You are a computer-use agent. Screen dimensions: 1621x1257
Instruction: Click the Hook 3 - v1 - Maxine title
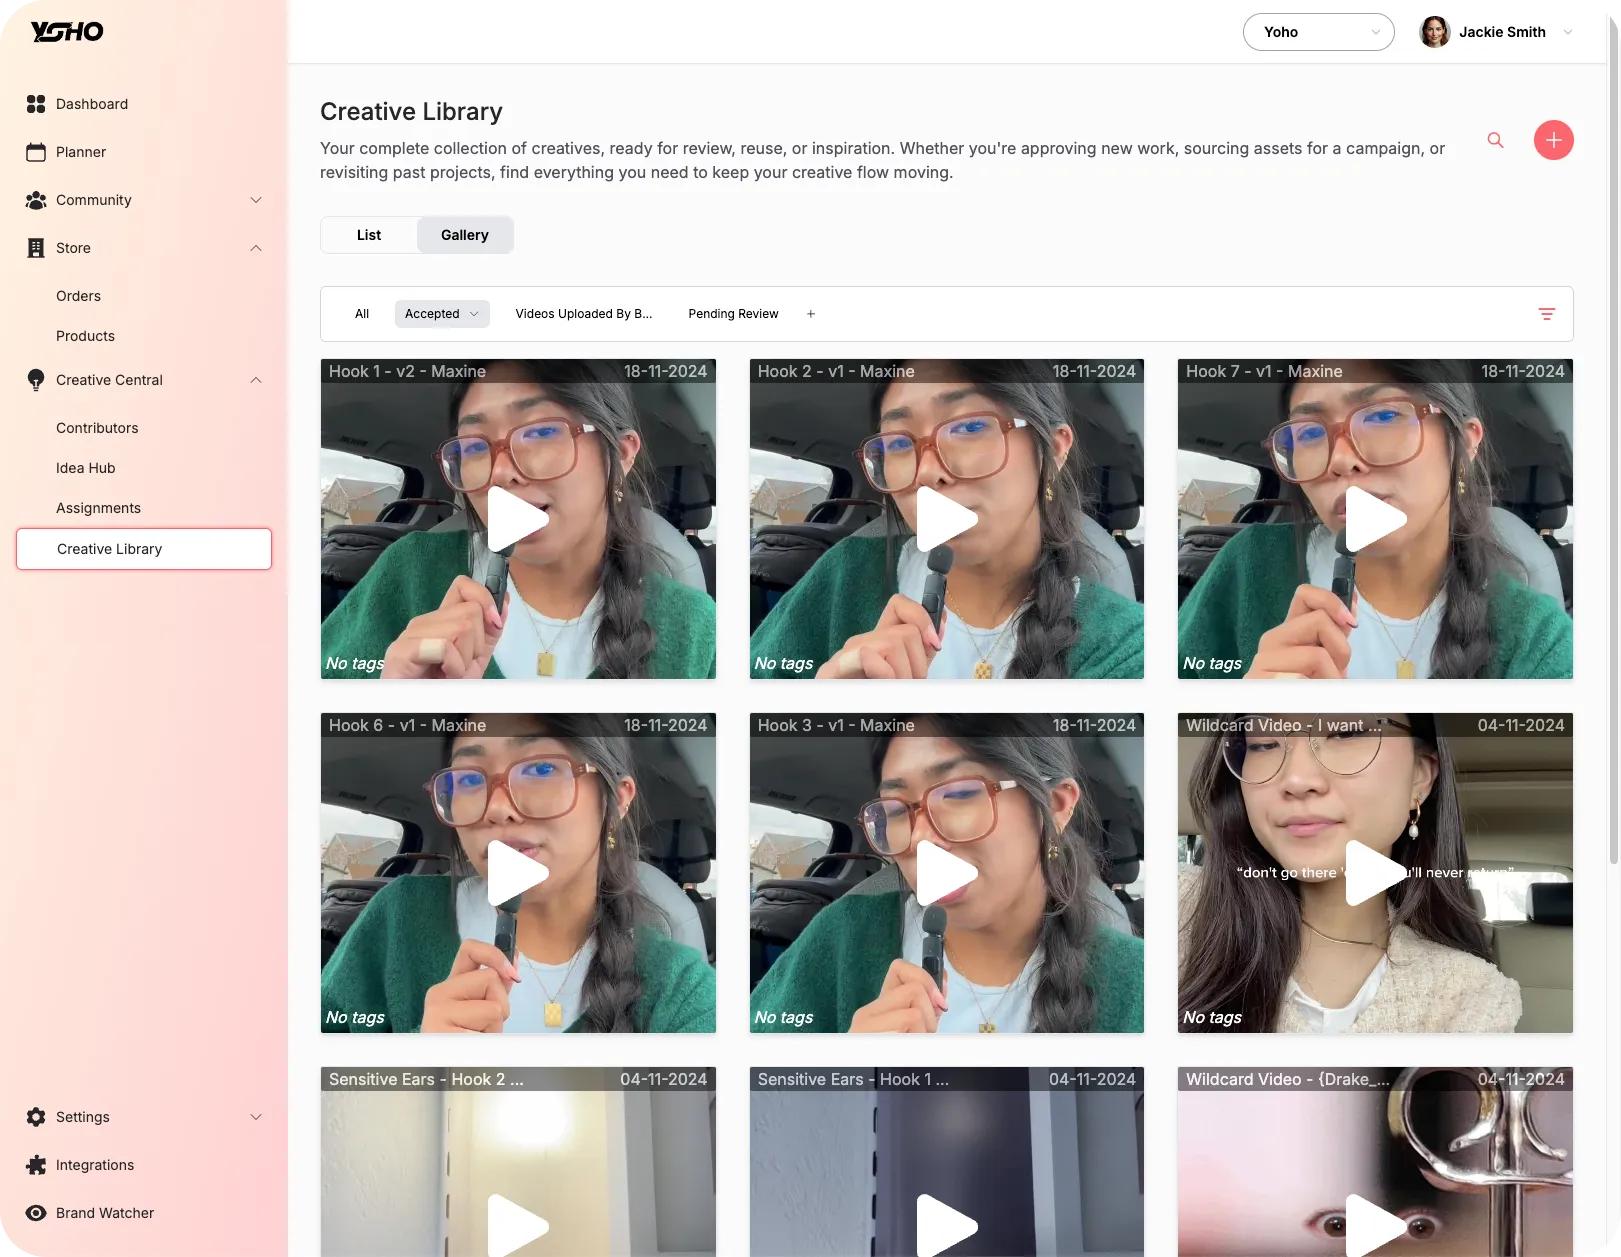tap(836, 725)
